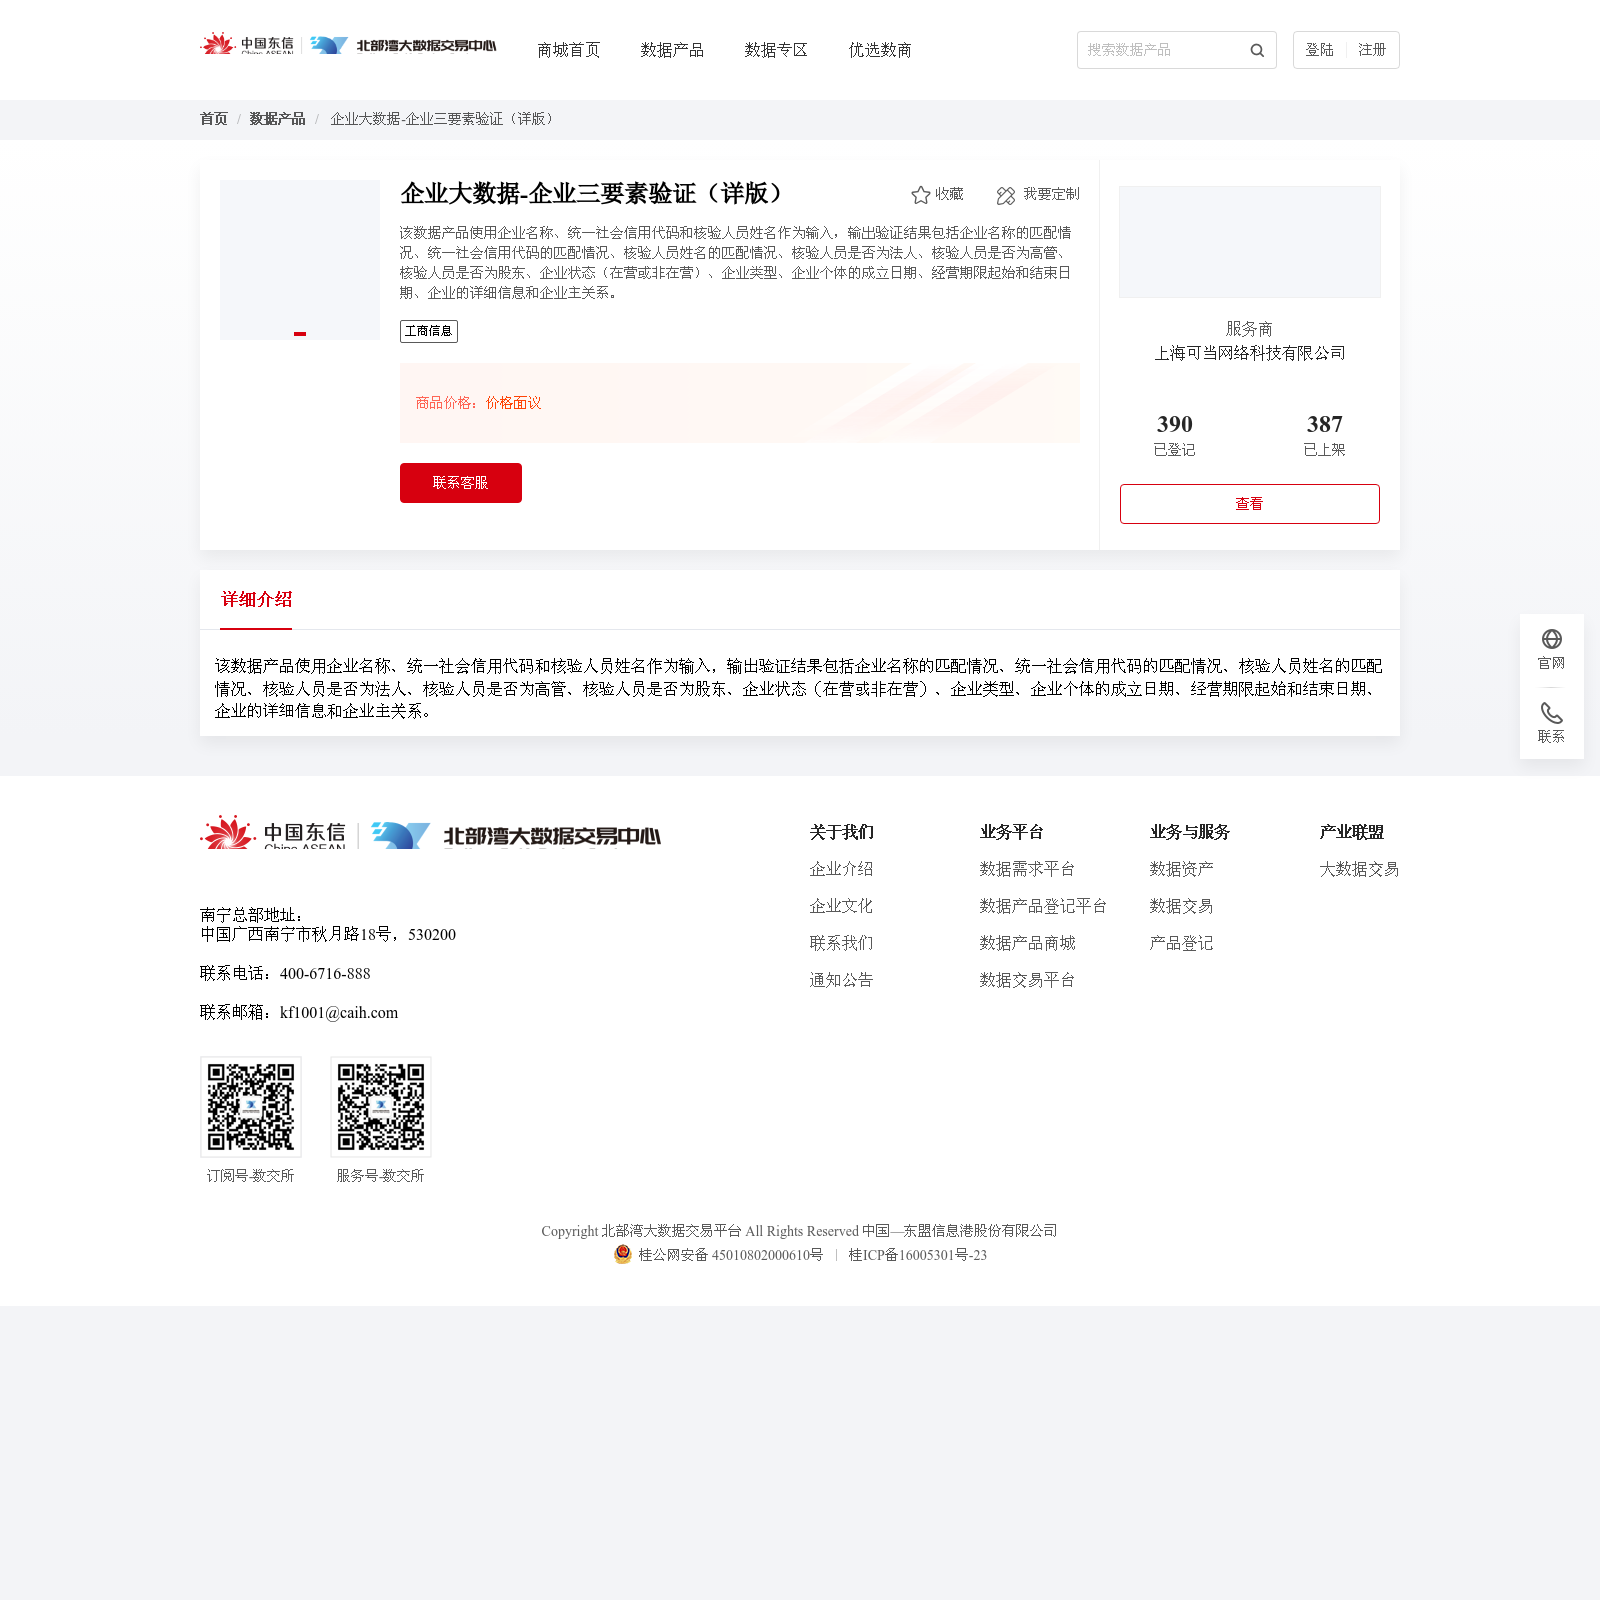Click 上海可当网络科技有限公司 provider name

[x=1250, y=353]
